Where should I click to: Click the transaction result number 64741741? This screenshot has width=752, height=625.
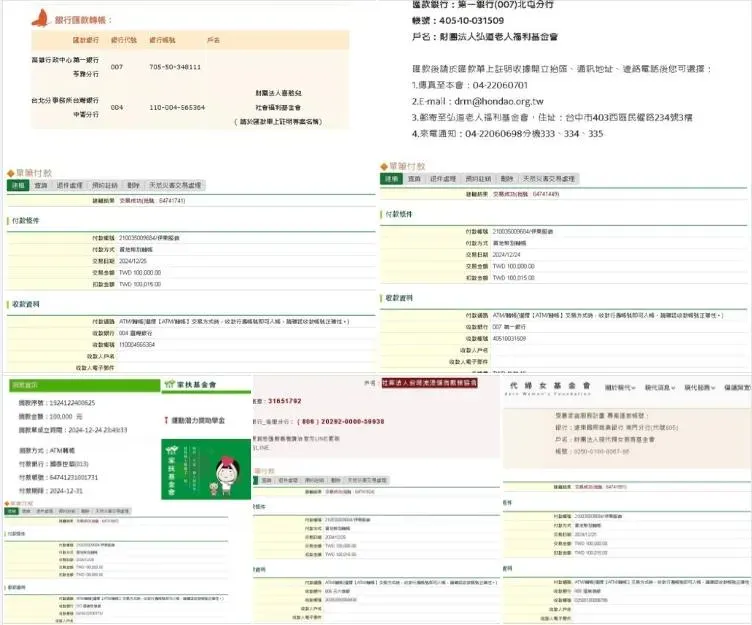(x=172, y=200)
